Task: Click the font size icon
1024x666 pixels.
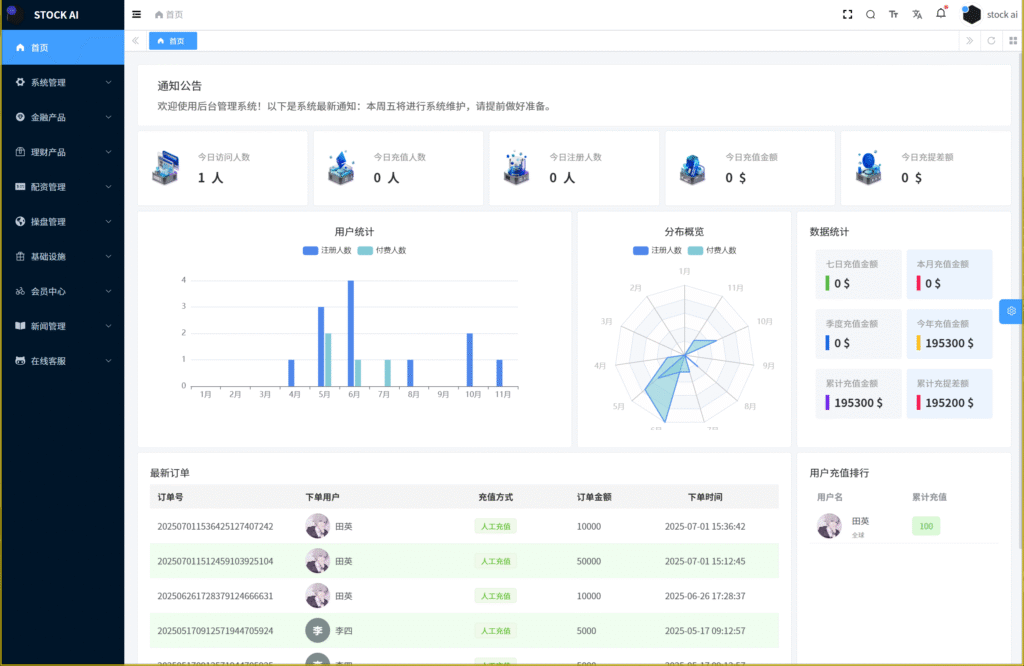Action: pos(893,15)
